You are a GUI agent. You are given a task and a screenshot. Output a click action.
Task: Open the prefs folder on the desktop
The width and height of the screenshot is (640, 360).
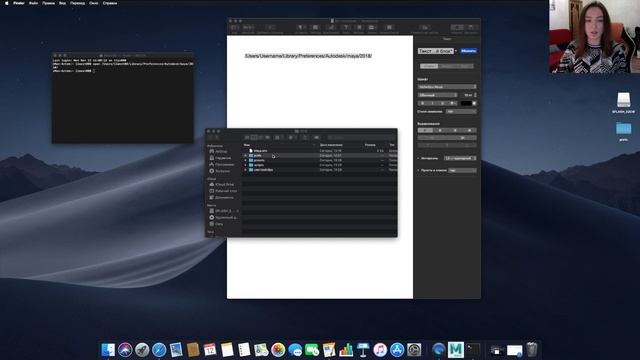[623, 129]
